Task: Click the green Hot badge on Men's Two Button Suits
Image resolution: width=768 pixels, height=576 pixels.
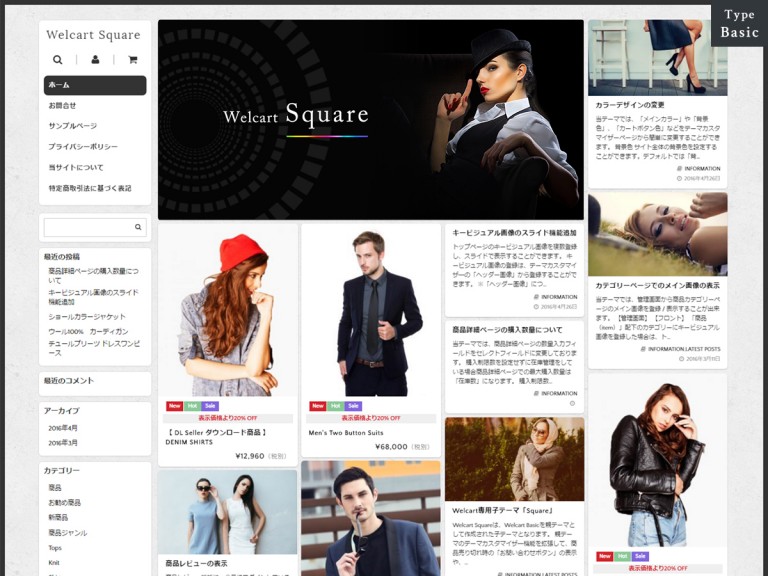Action: [335, 406]
